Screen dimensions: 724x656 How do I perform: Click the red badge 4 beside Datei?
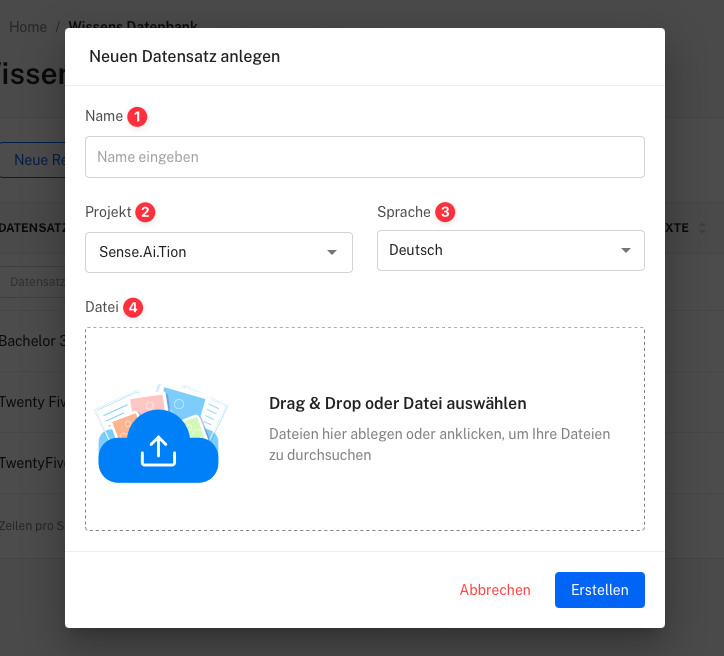pos(133,307)
